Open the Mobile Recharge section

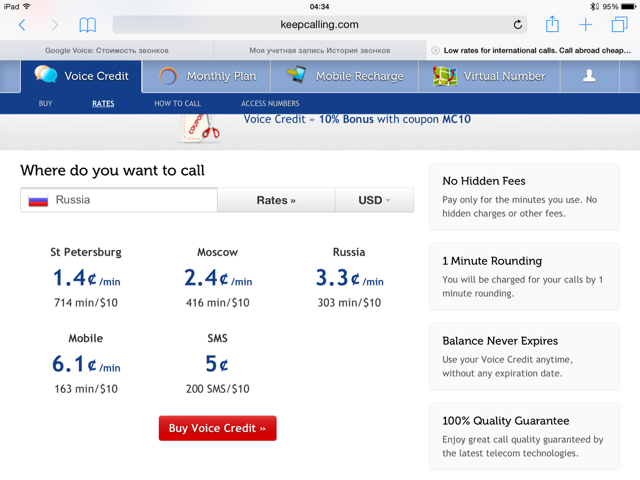pos(345,76)
